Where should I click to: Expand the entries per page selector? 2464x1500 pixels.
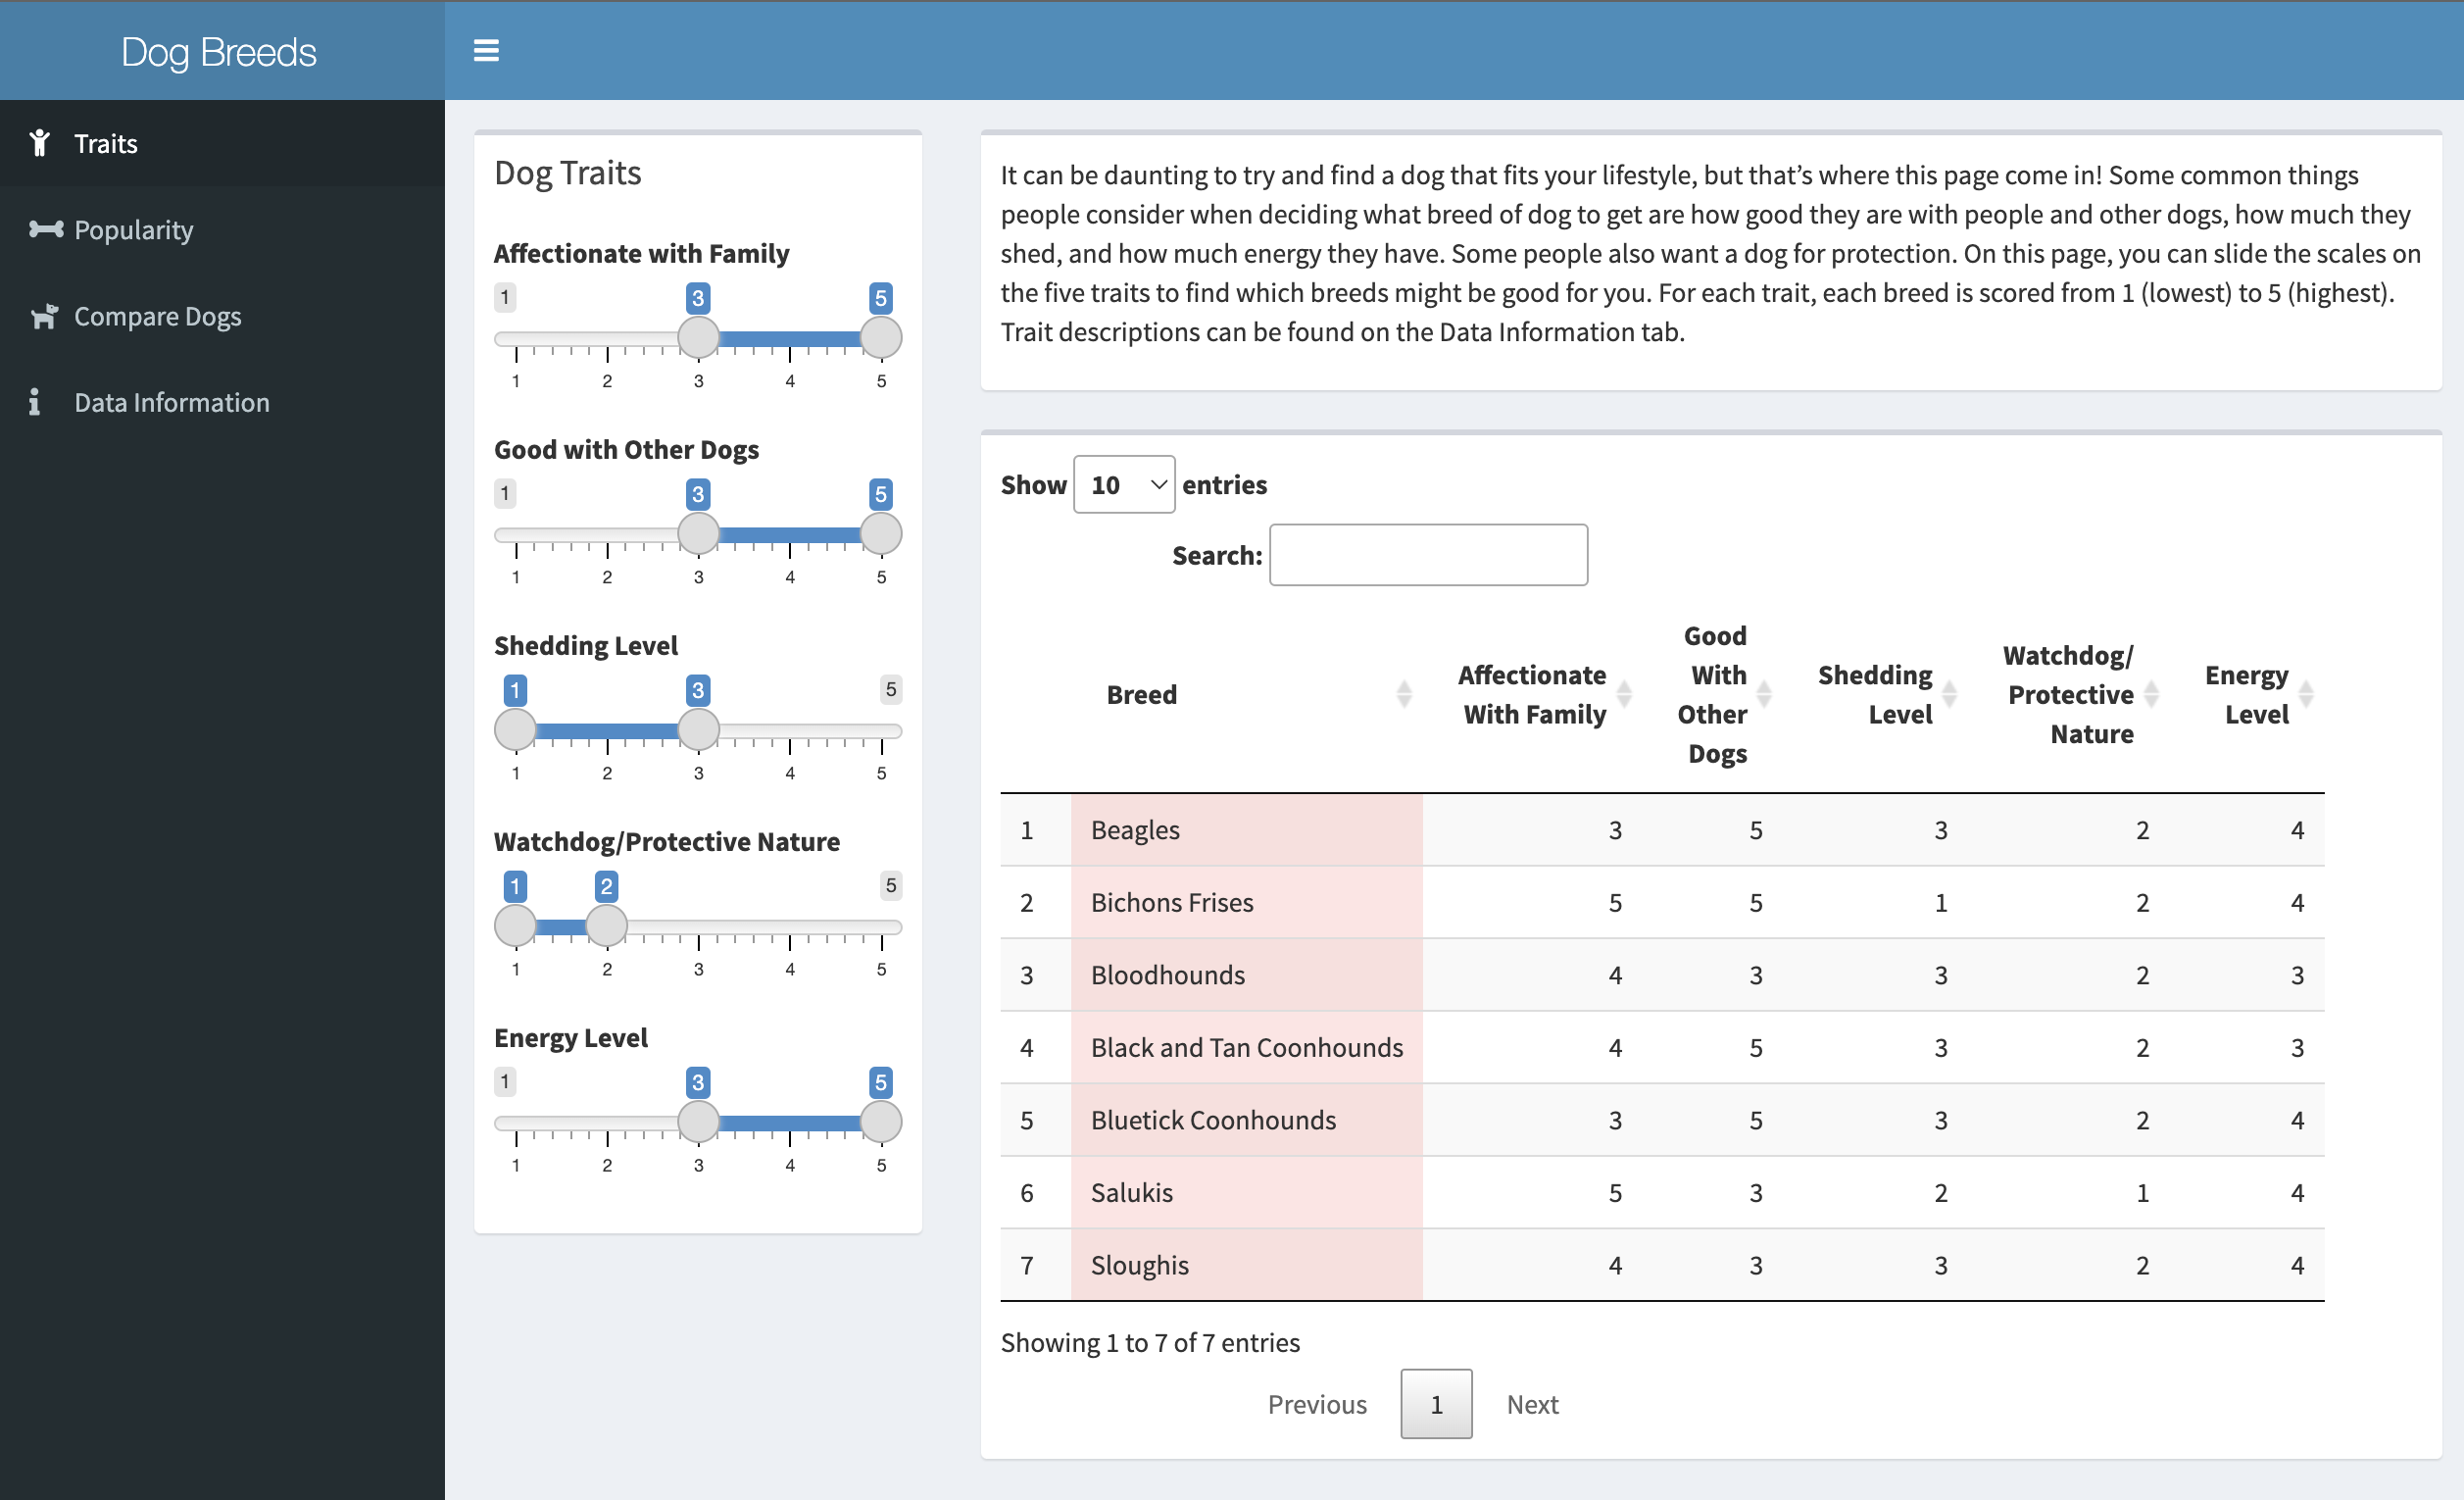pyautogui.click(x=1121, y=484)
